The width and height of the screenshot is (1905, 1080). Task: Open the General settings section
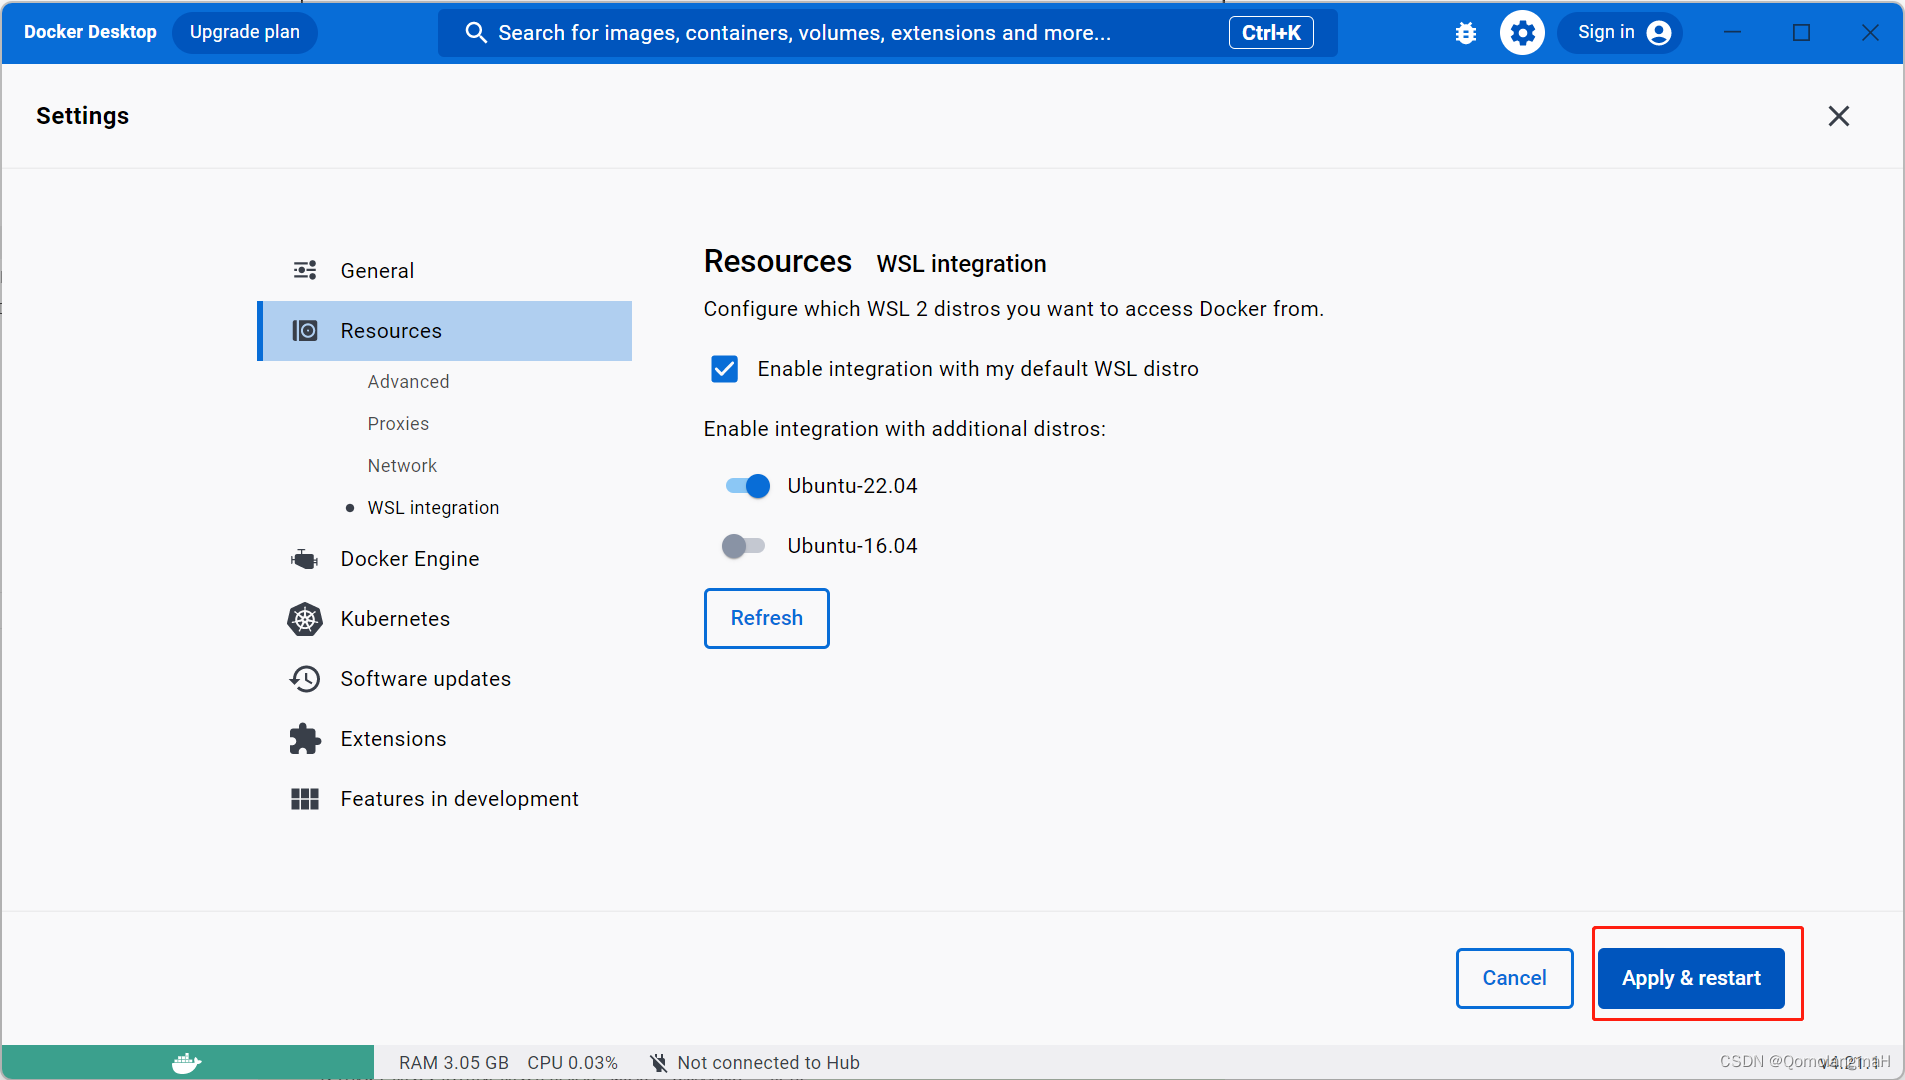click(377, 271)
